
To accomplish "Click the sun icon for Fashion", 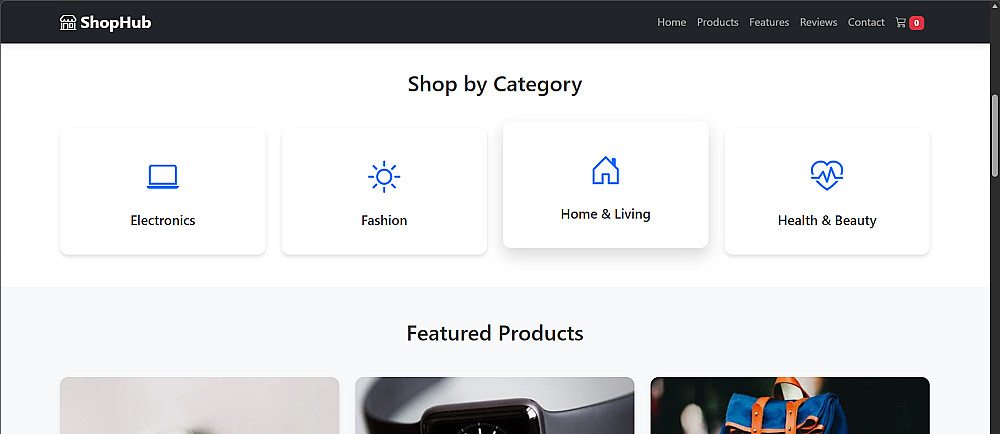I will (384, 177).
